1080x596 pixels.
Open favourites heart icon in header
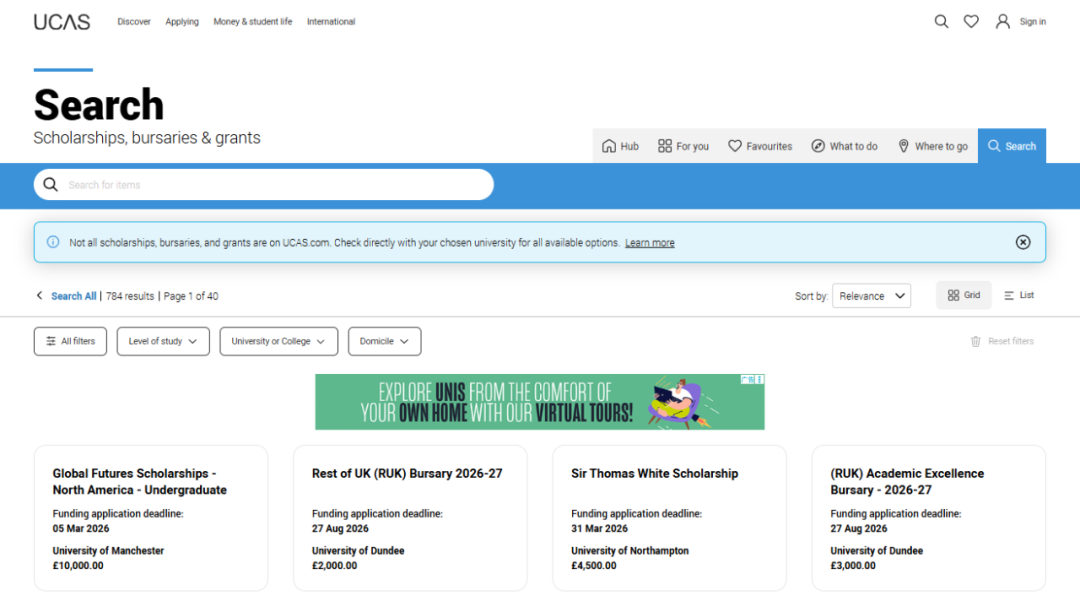(x=971, y=22)
